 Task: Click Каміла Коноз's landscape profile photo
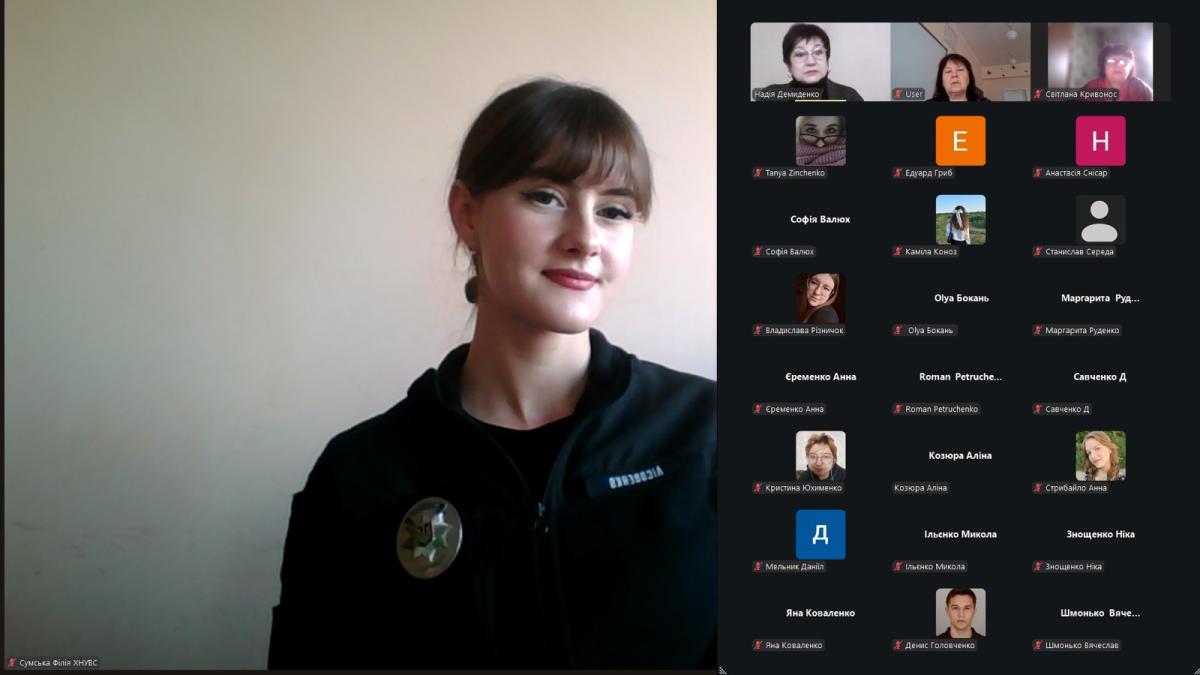point(960,220)
